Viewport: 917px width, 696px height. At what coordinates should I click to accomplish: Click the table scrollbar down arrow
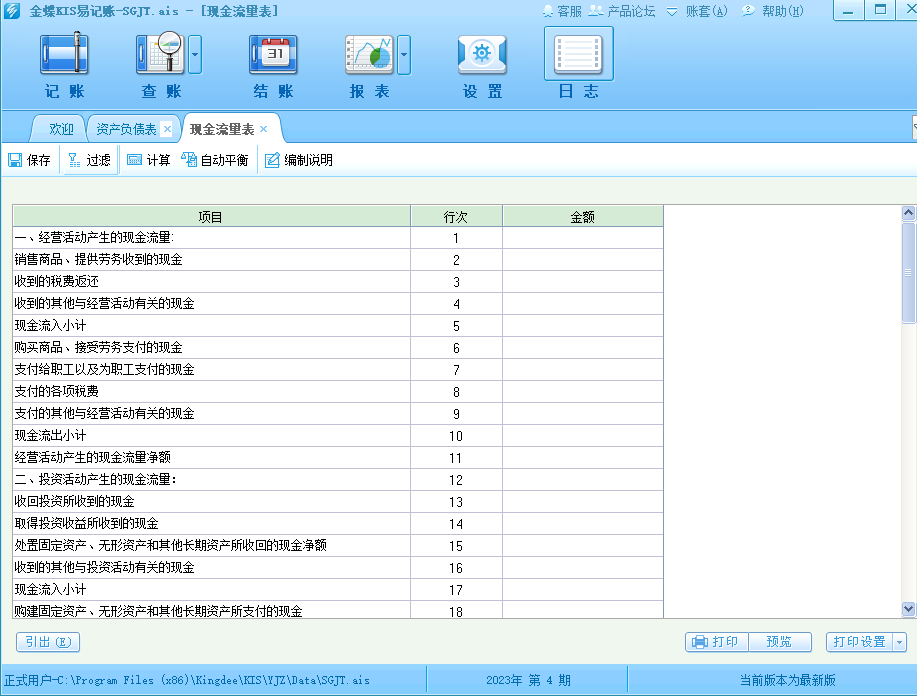click(908, 609)
